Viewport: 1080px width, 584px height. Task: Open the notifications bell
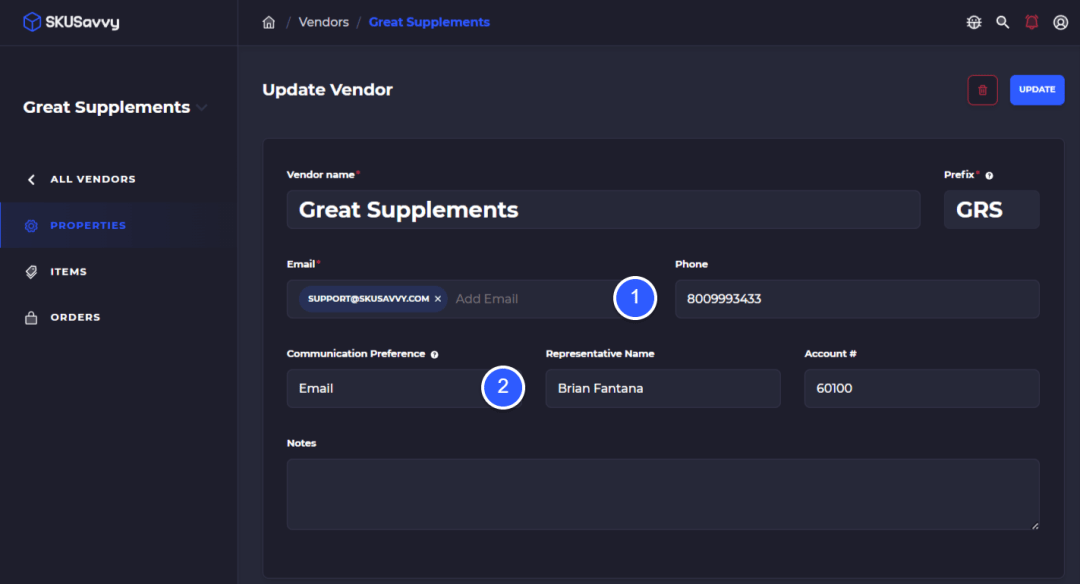(1032, 22)
